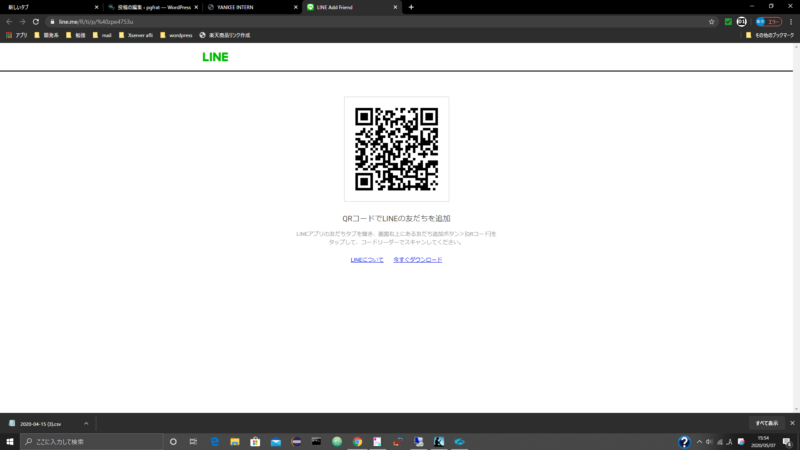Open the LINEについて link
The width and height of the screenshot is (800, 450).
coord(367,260)
